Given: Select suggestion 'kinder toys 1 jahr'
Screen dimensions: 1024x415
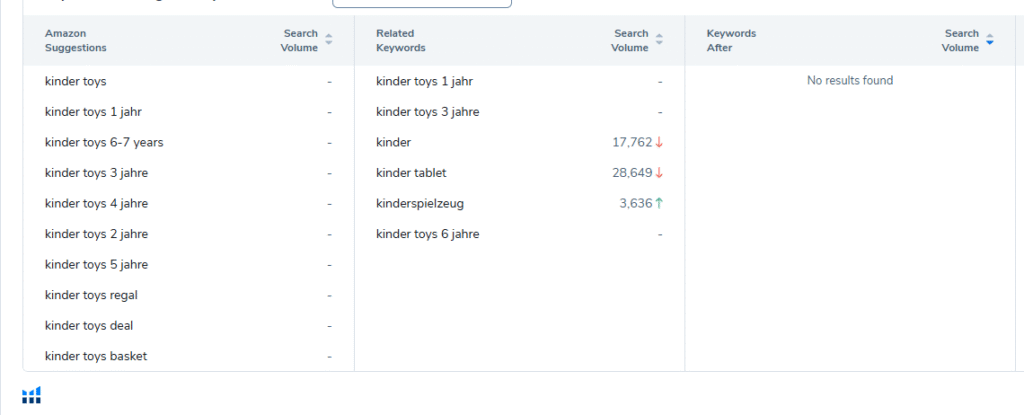Looking at the screenshot, I should (x=93, y=112).
